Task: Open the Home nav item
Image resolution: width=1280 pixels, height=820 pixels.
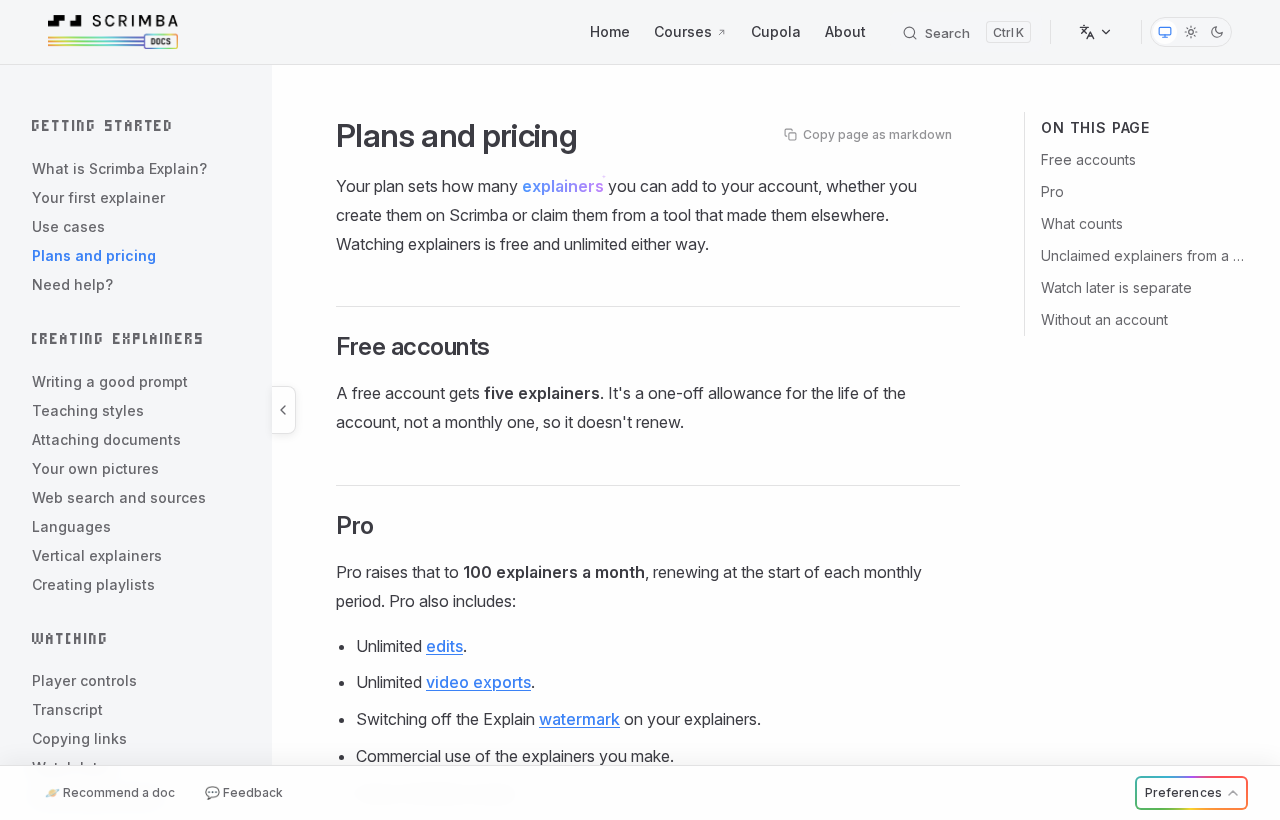Action: pyautogui.click(x=610, y=32)
